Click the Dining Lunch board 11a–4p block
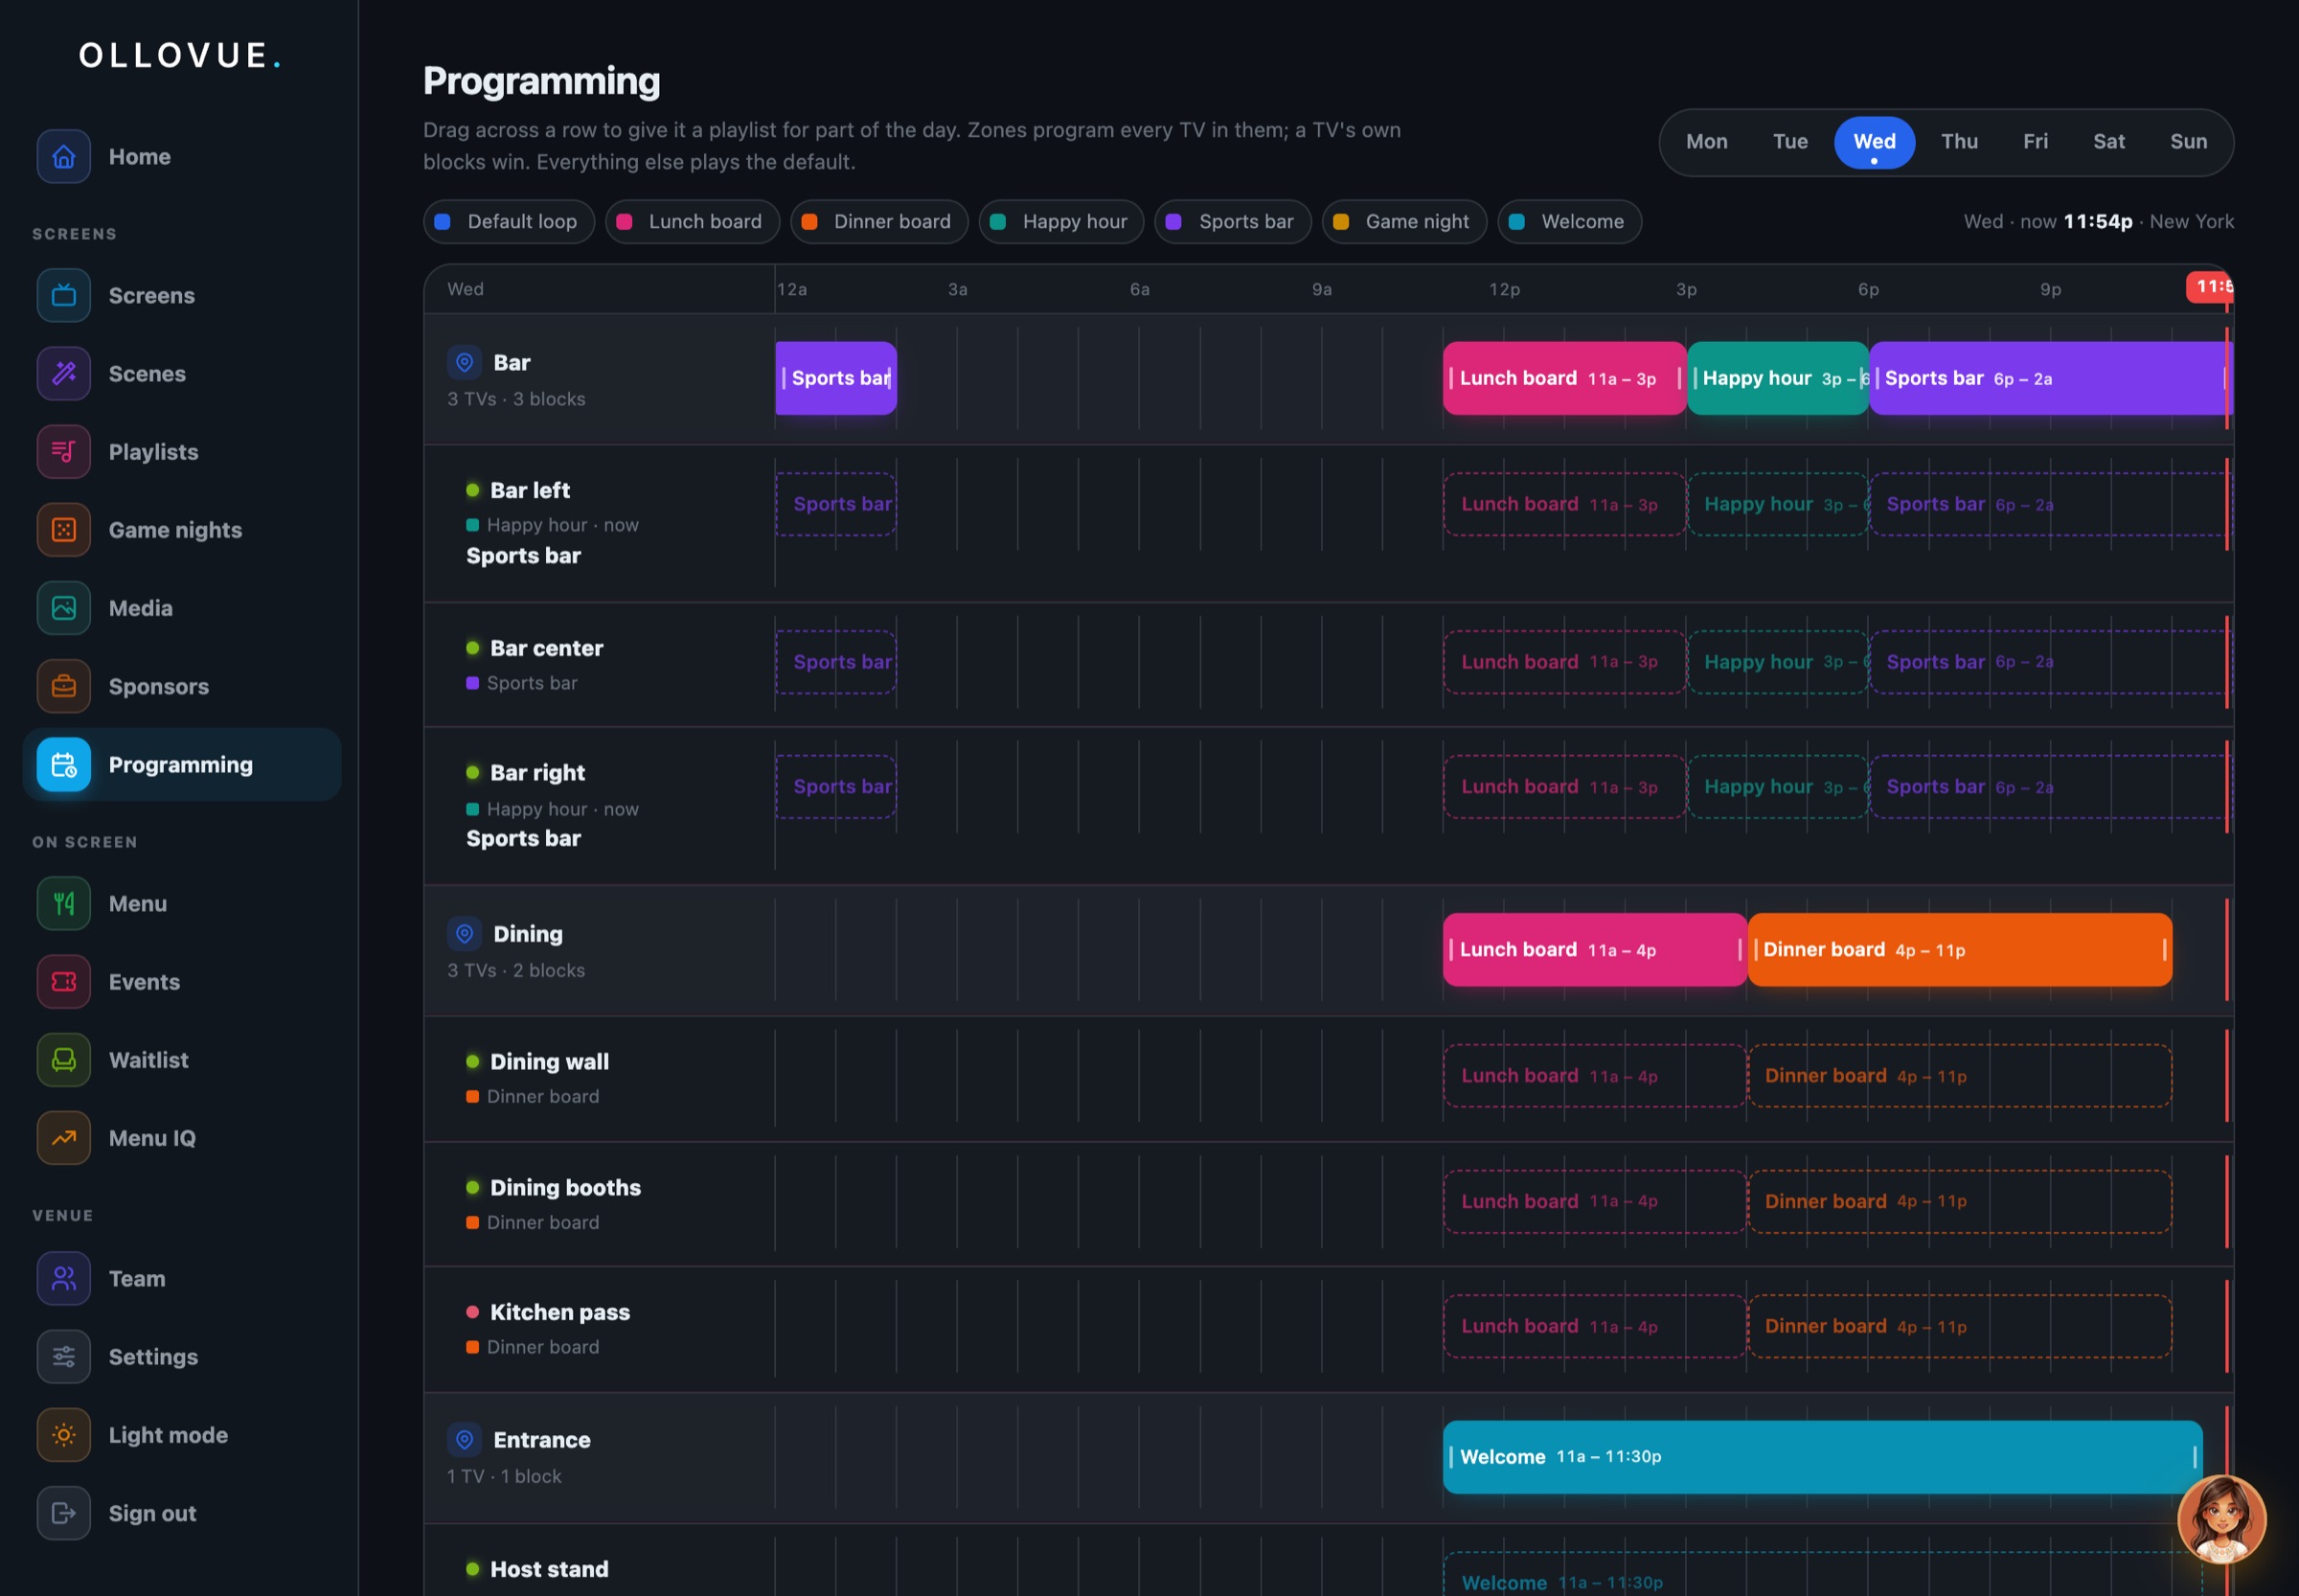This screenshot has width=2299, height=1596. click(x=1595, y=950)
